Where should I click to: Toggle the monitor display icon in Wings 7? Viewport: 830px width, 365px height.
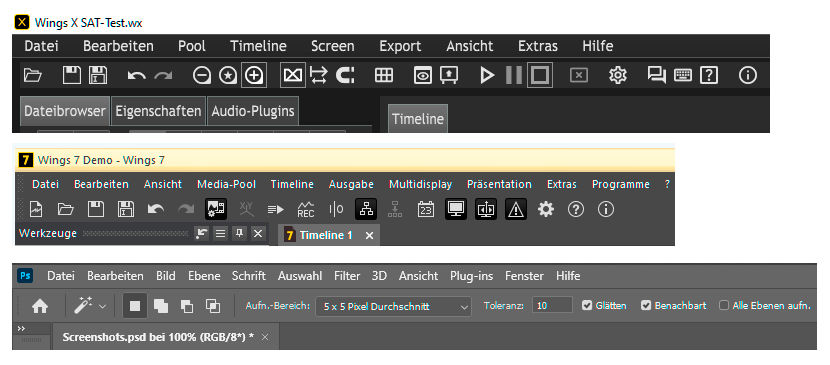[x=456, y=209]
